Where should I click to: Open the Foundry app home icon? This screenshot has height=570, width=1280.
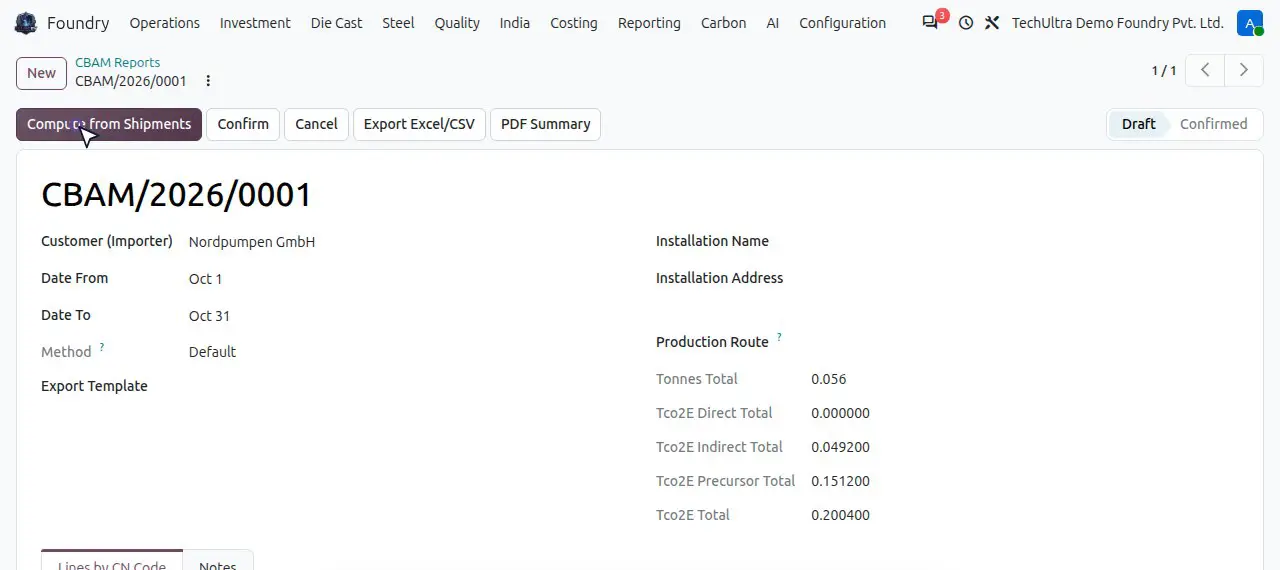click(26, 23)
